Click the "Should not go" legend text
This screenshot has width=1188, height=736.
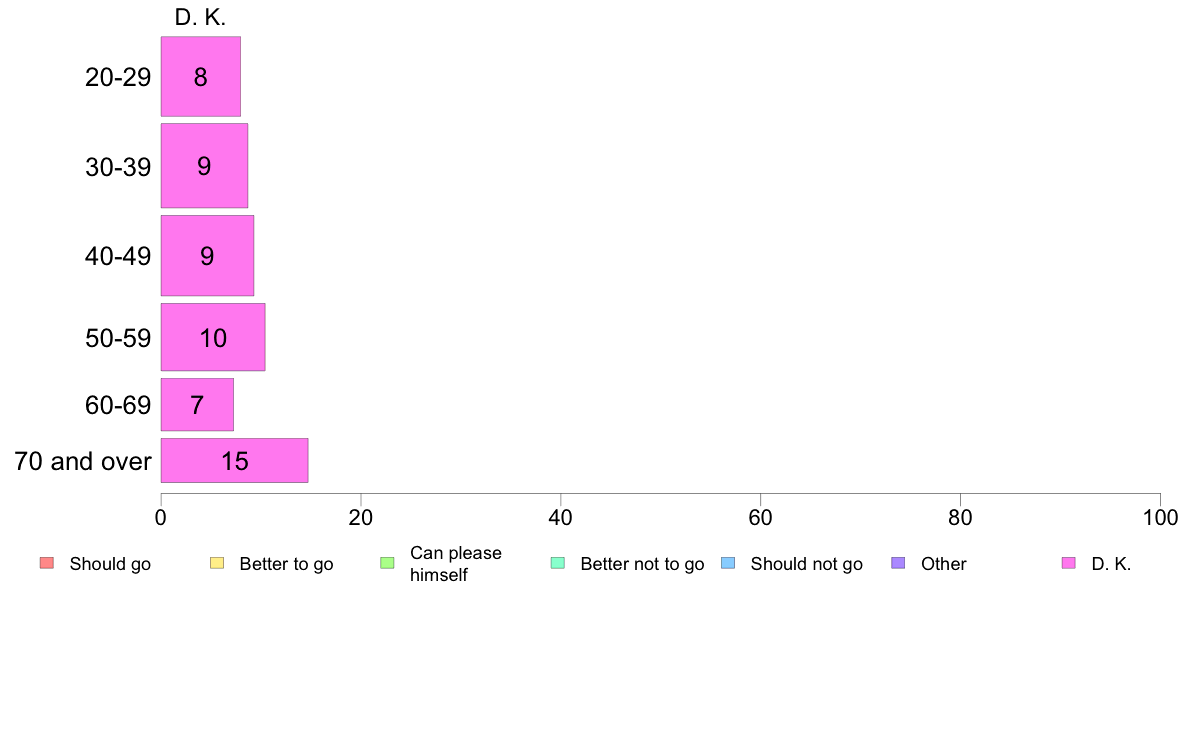pos(806,564)
